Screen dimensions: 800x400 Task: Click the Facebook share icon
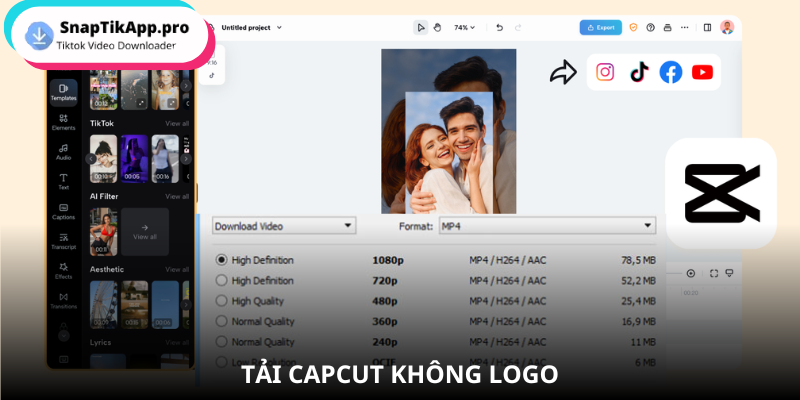pos(671,72)
